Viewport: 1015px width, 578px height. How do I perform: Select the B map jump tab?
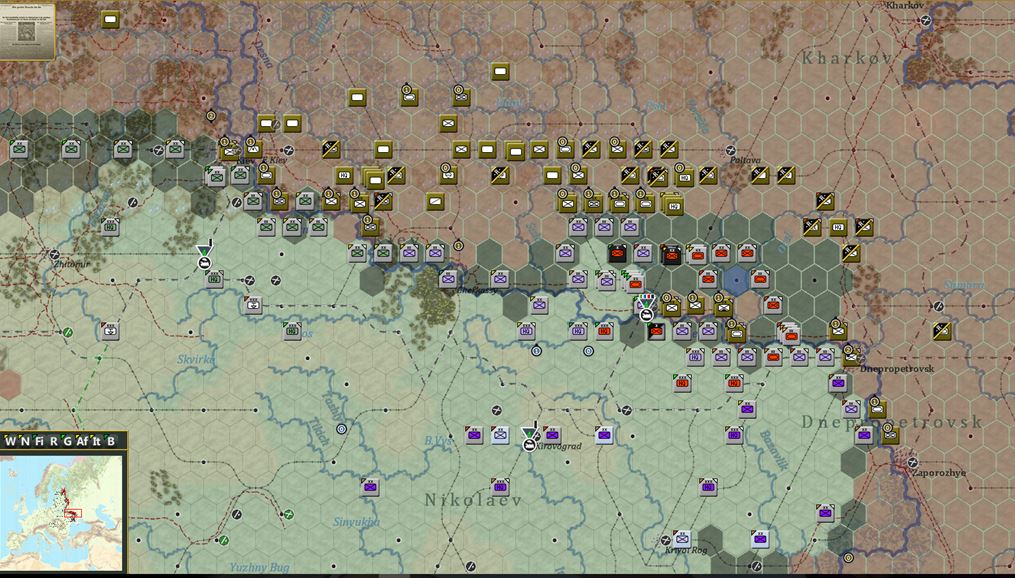click(x=111, y=441)
